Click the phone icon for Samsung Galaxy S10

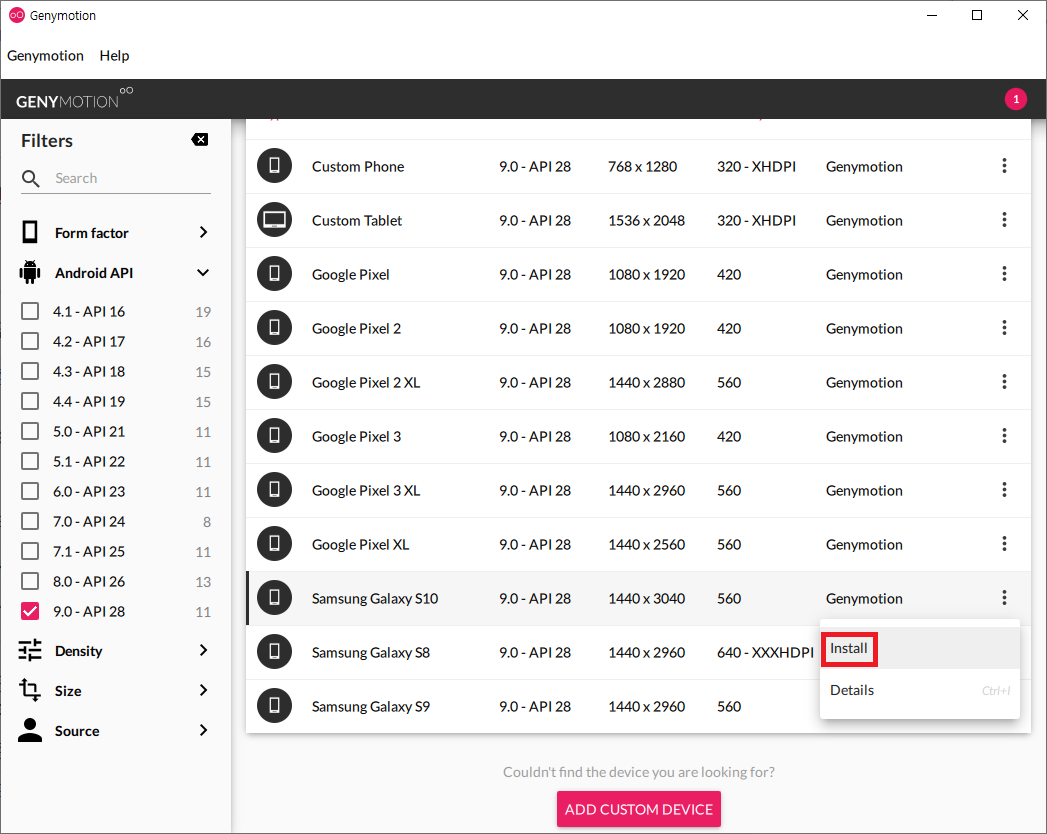[274, 598]
